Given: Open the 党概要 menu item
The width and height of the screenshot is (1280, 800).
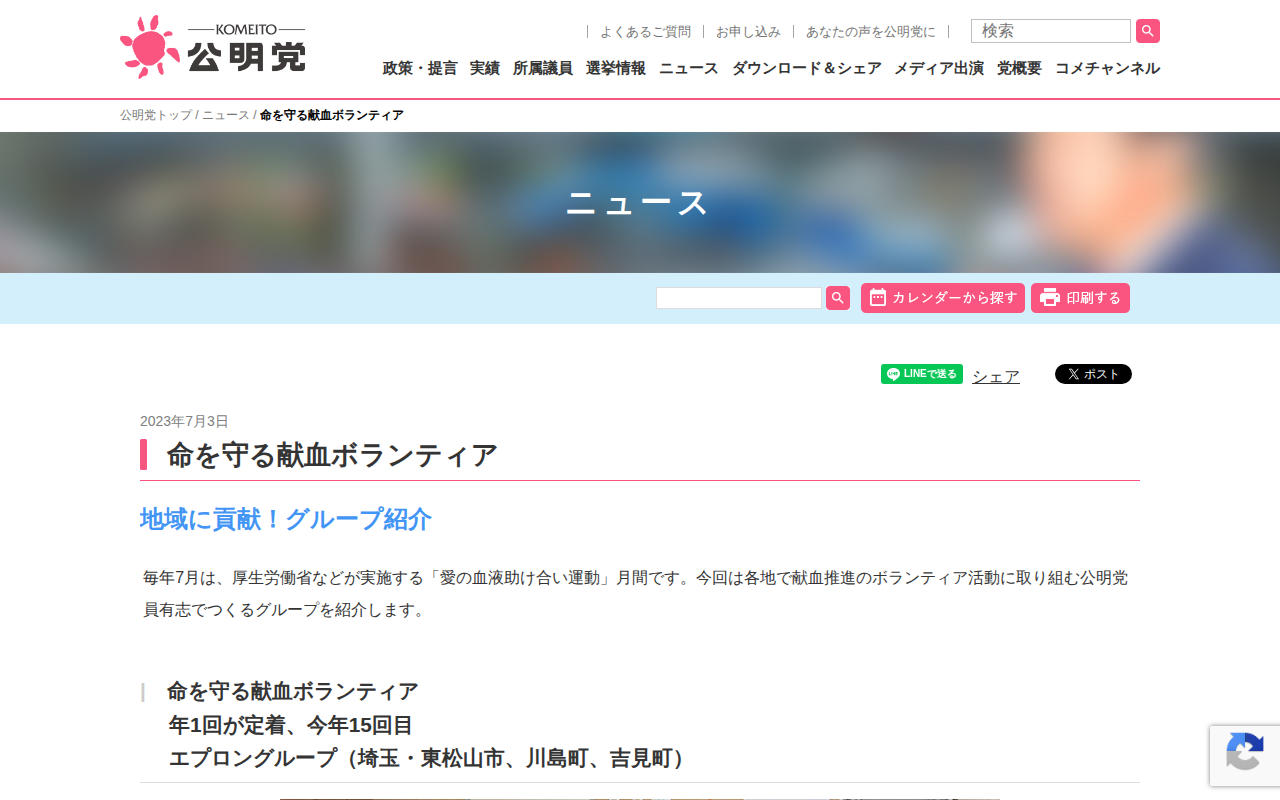Looking at the screenshot, I should (x=1019, y=68).
